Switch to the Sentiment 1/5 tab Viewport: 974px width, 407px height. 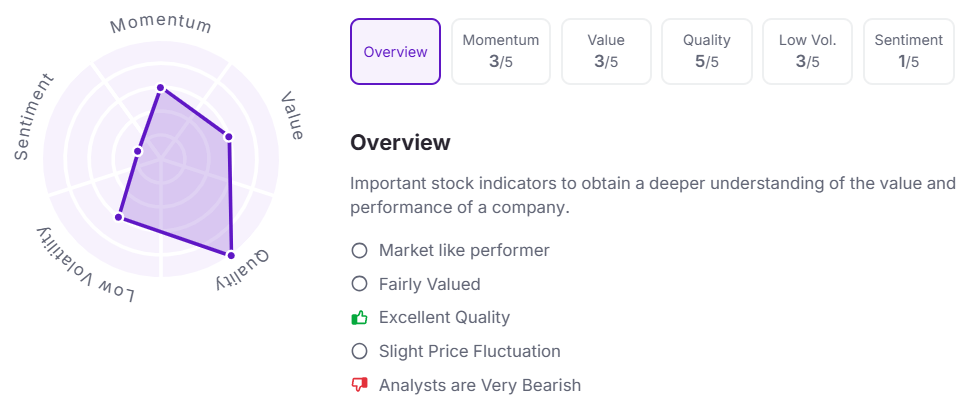pos(908,51)
